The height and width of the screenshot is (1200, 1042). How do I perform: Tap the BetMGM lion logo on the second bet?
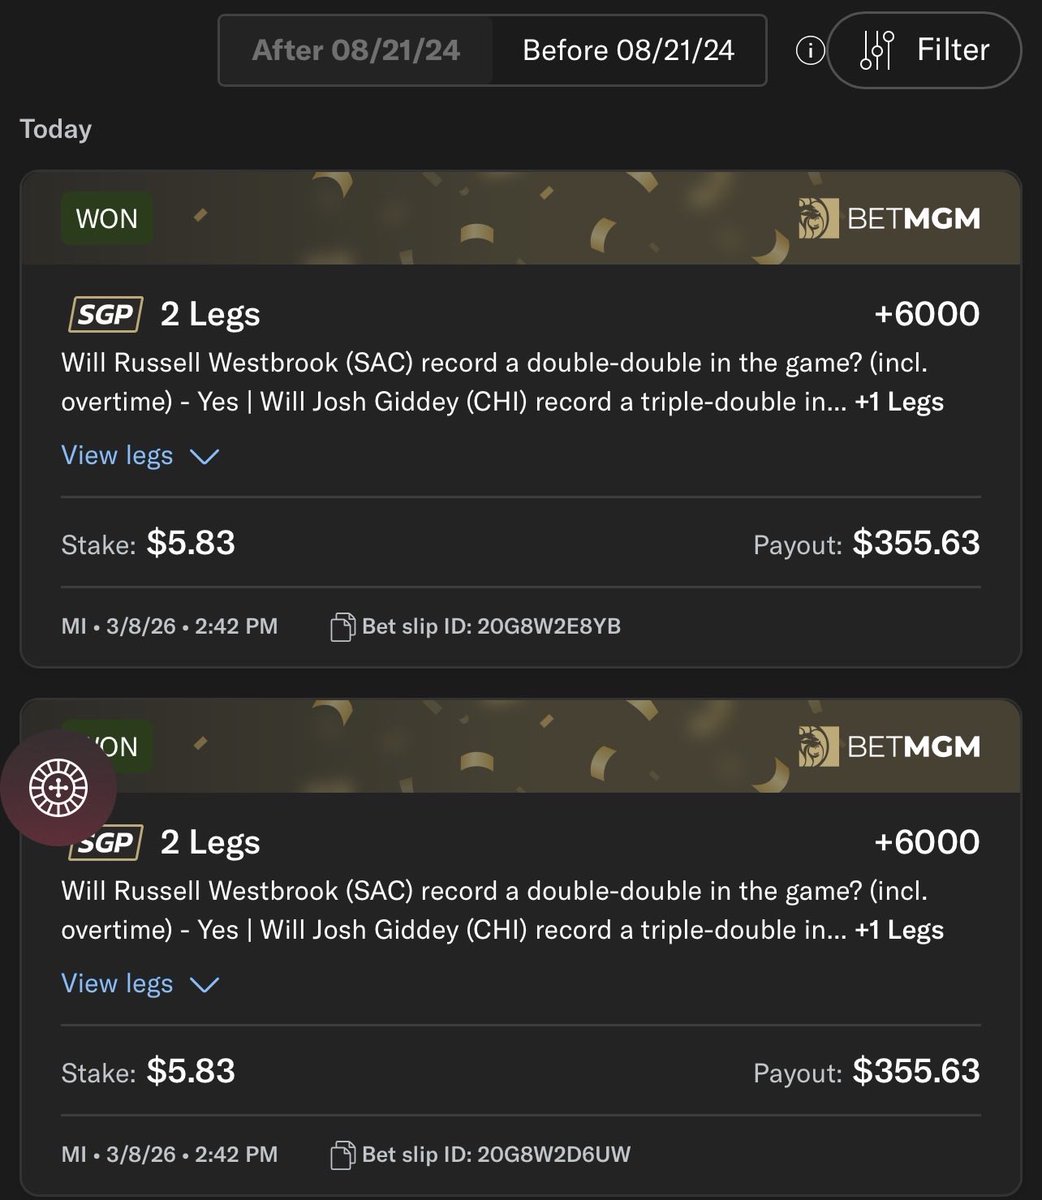817,746
